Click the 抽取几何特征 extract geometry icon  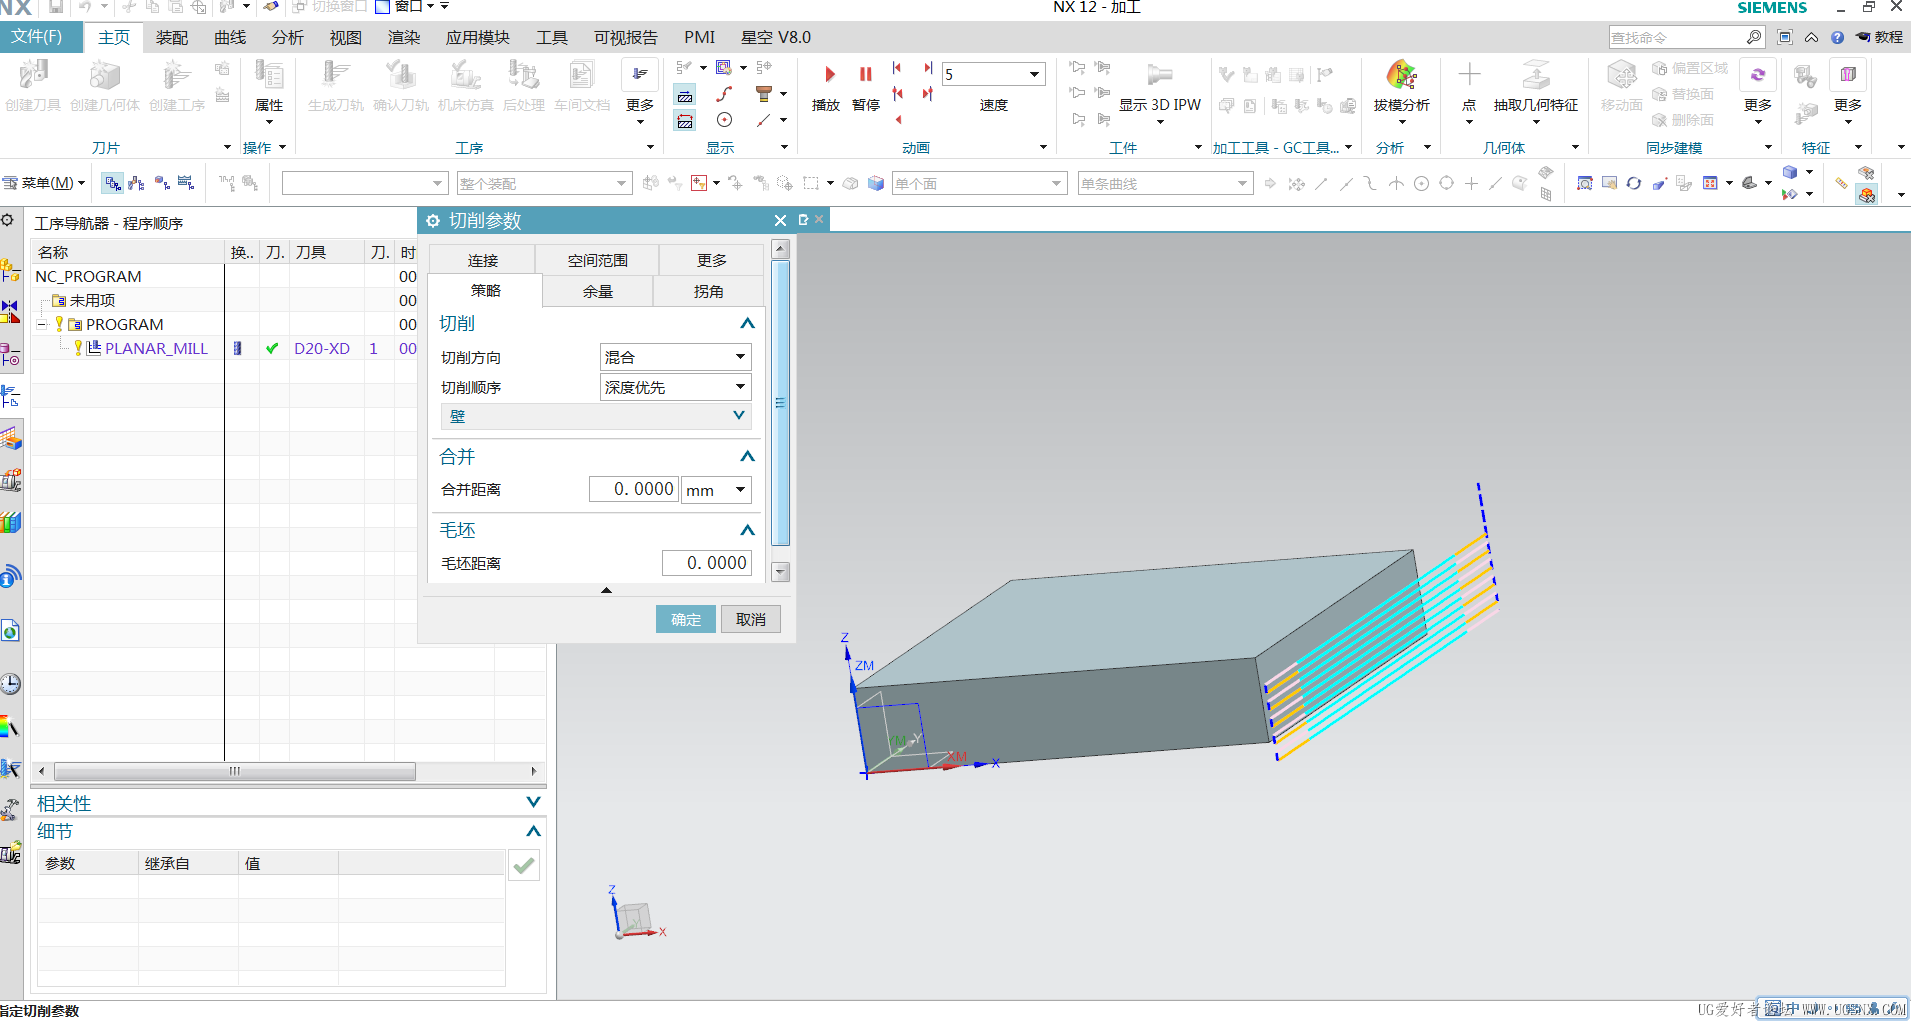pyautogui.click(x=1535, y=75)
